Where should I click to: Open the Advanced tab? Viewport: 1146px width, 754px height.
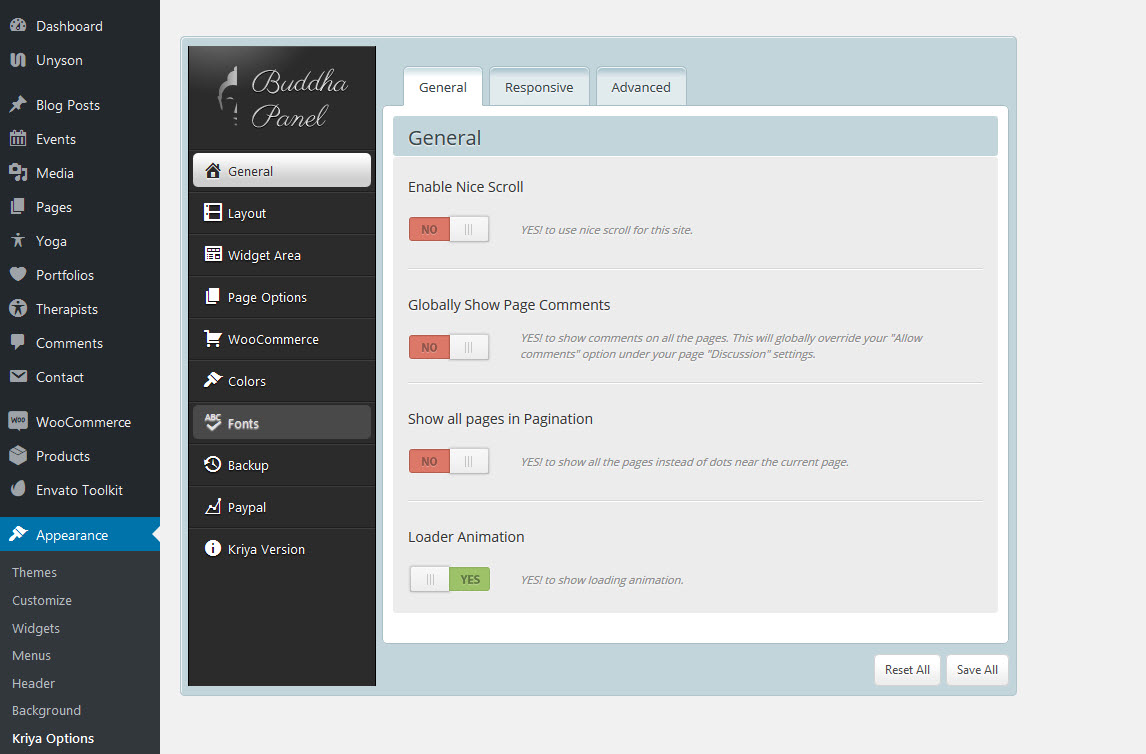[x=640, y=87]
